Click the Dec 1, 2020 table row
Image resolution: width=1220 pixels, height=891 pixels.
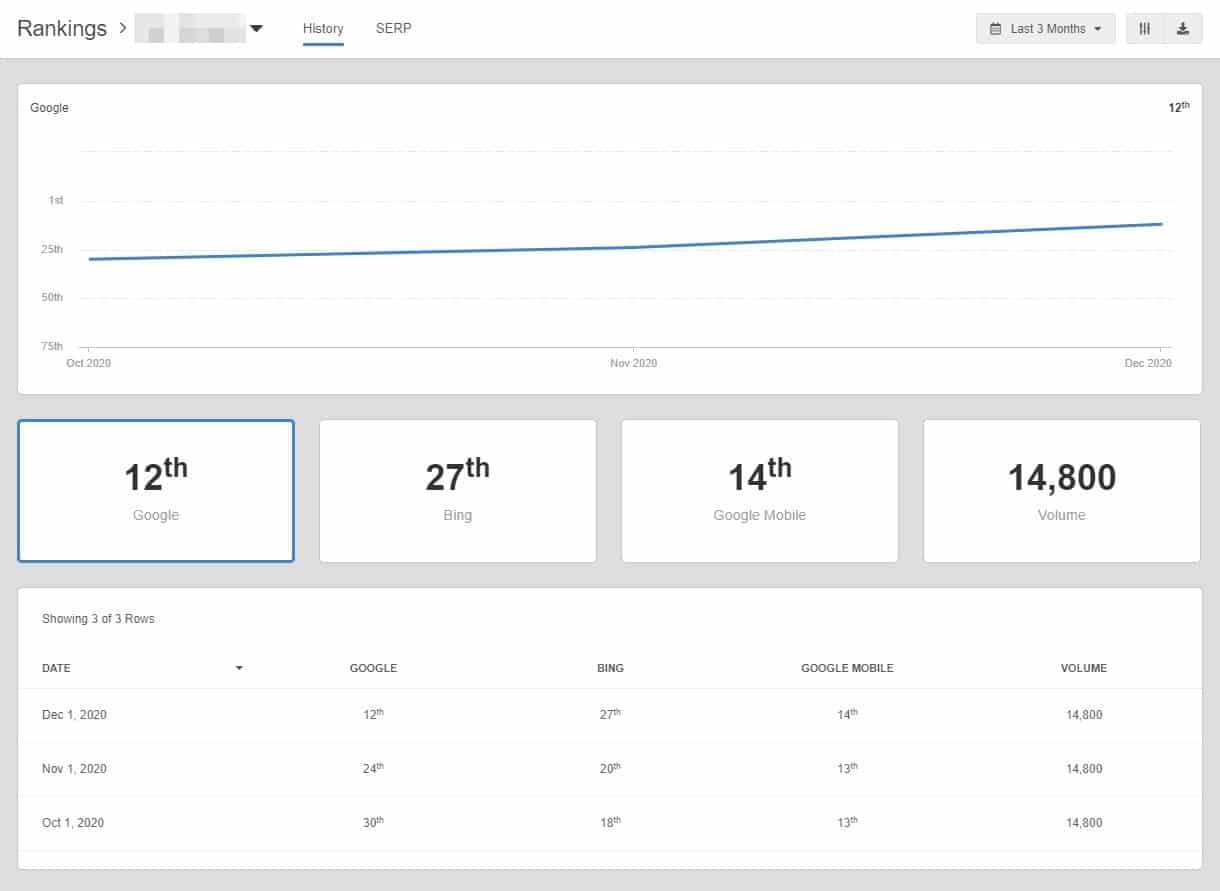(x=610, y=715)
